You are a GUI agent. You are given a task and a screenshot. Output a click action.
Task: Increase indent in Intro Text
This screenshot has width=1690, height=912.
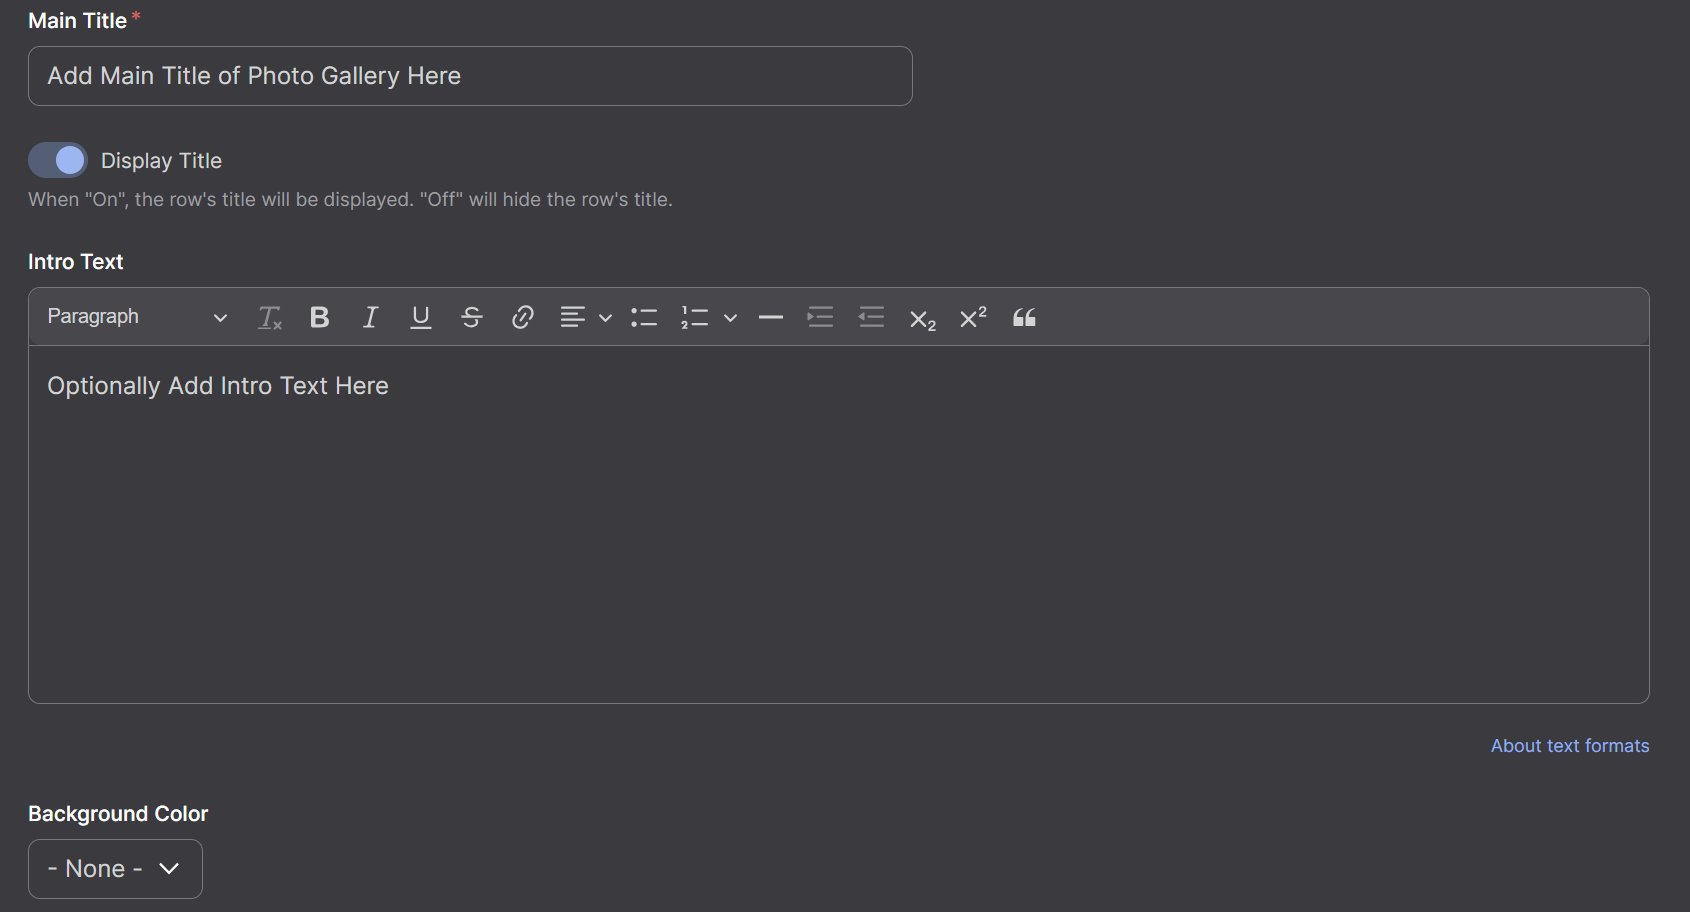[x=820, y=318]
